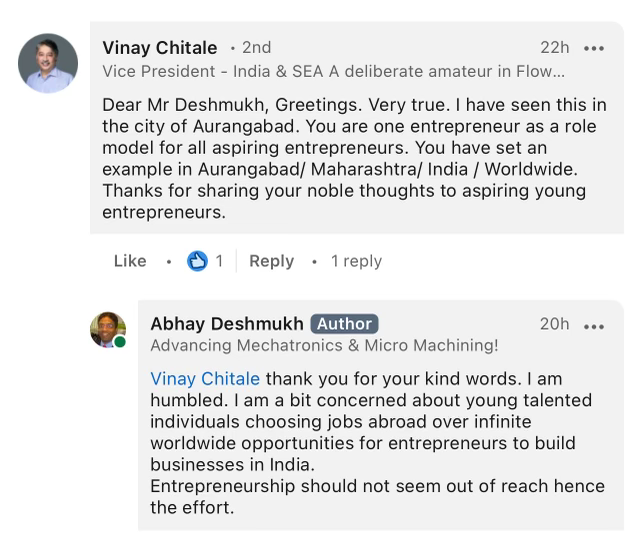Click the Author badge
The height and width of the screenshot is (544, 642).
click(x=344, y=324)
